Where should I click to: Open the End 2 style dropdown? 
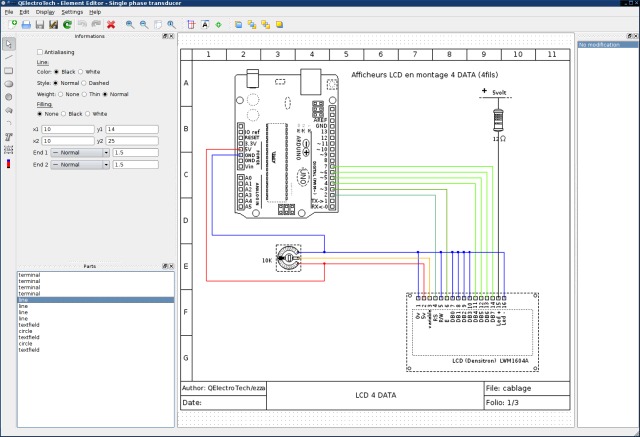pyautogui.click(x=80, y=164)
